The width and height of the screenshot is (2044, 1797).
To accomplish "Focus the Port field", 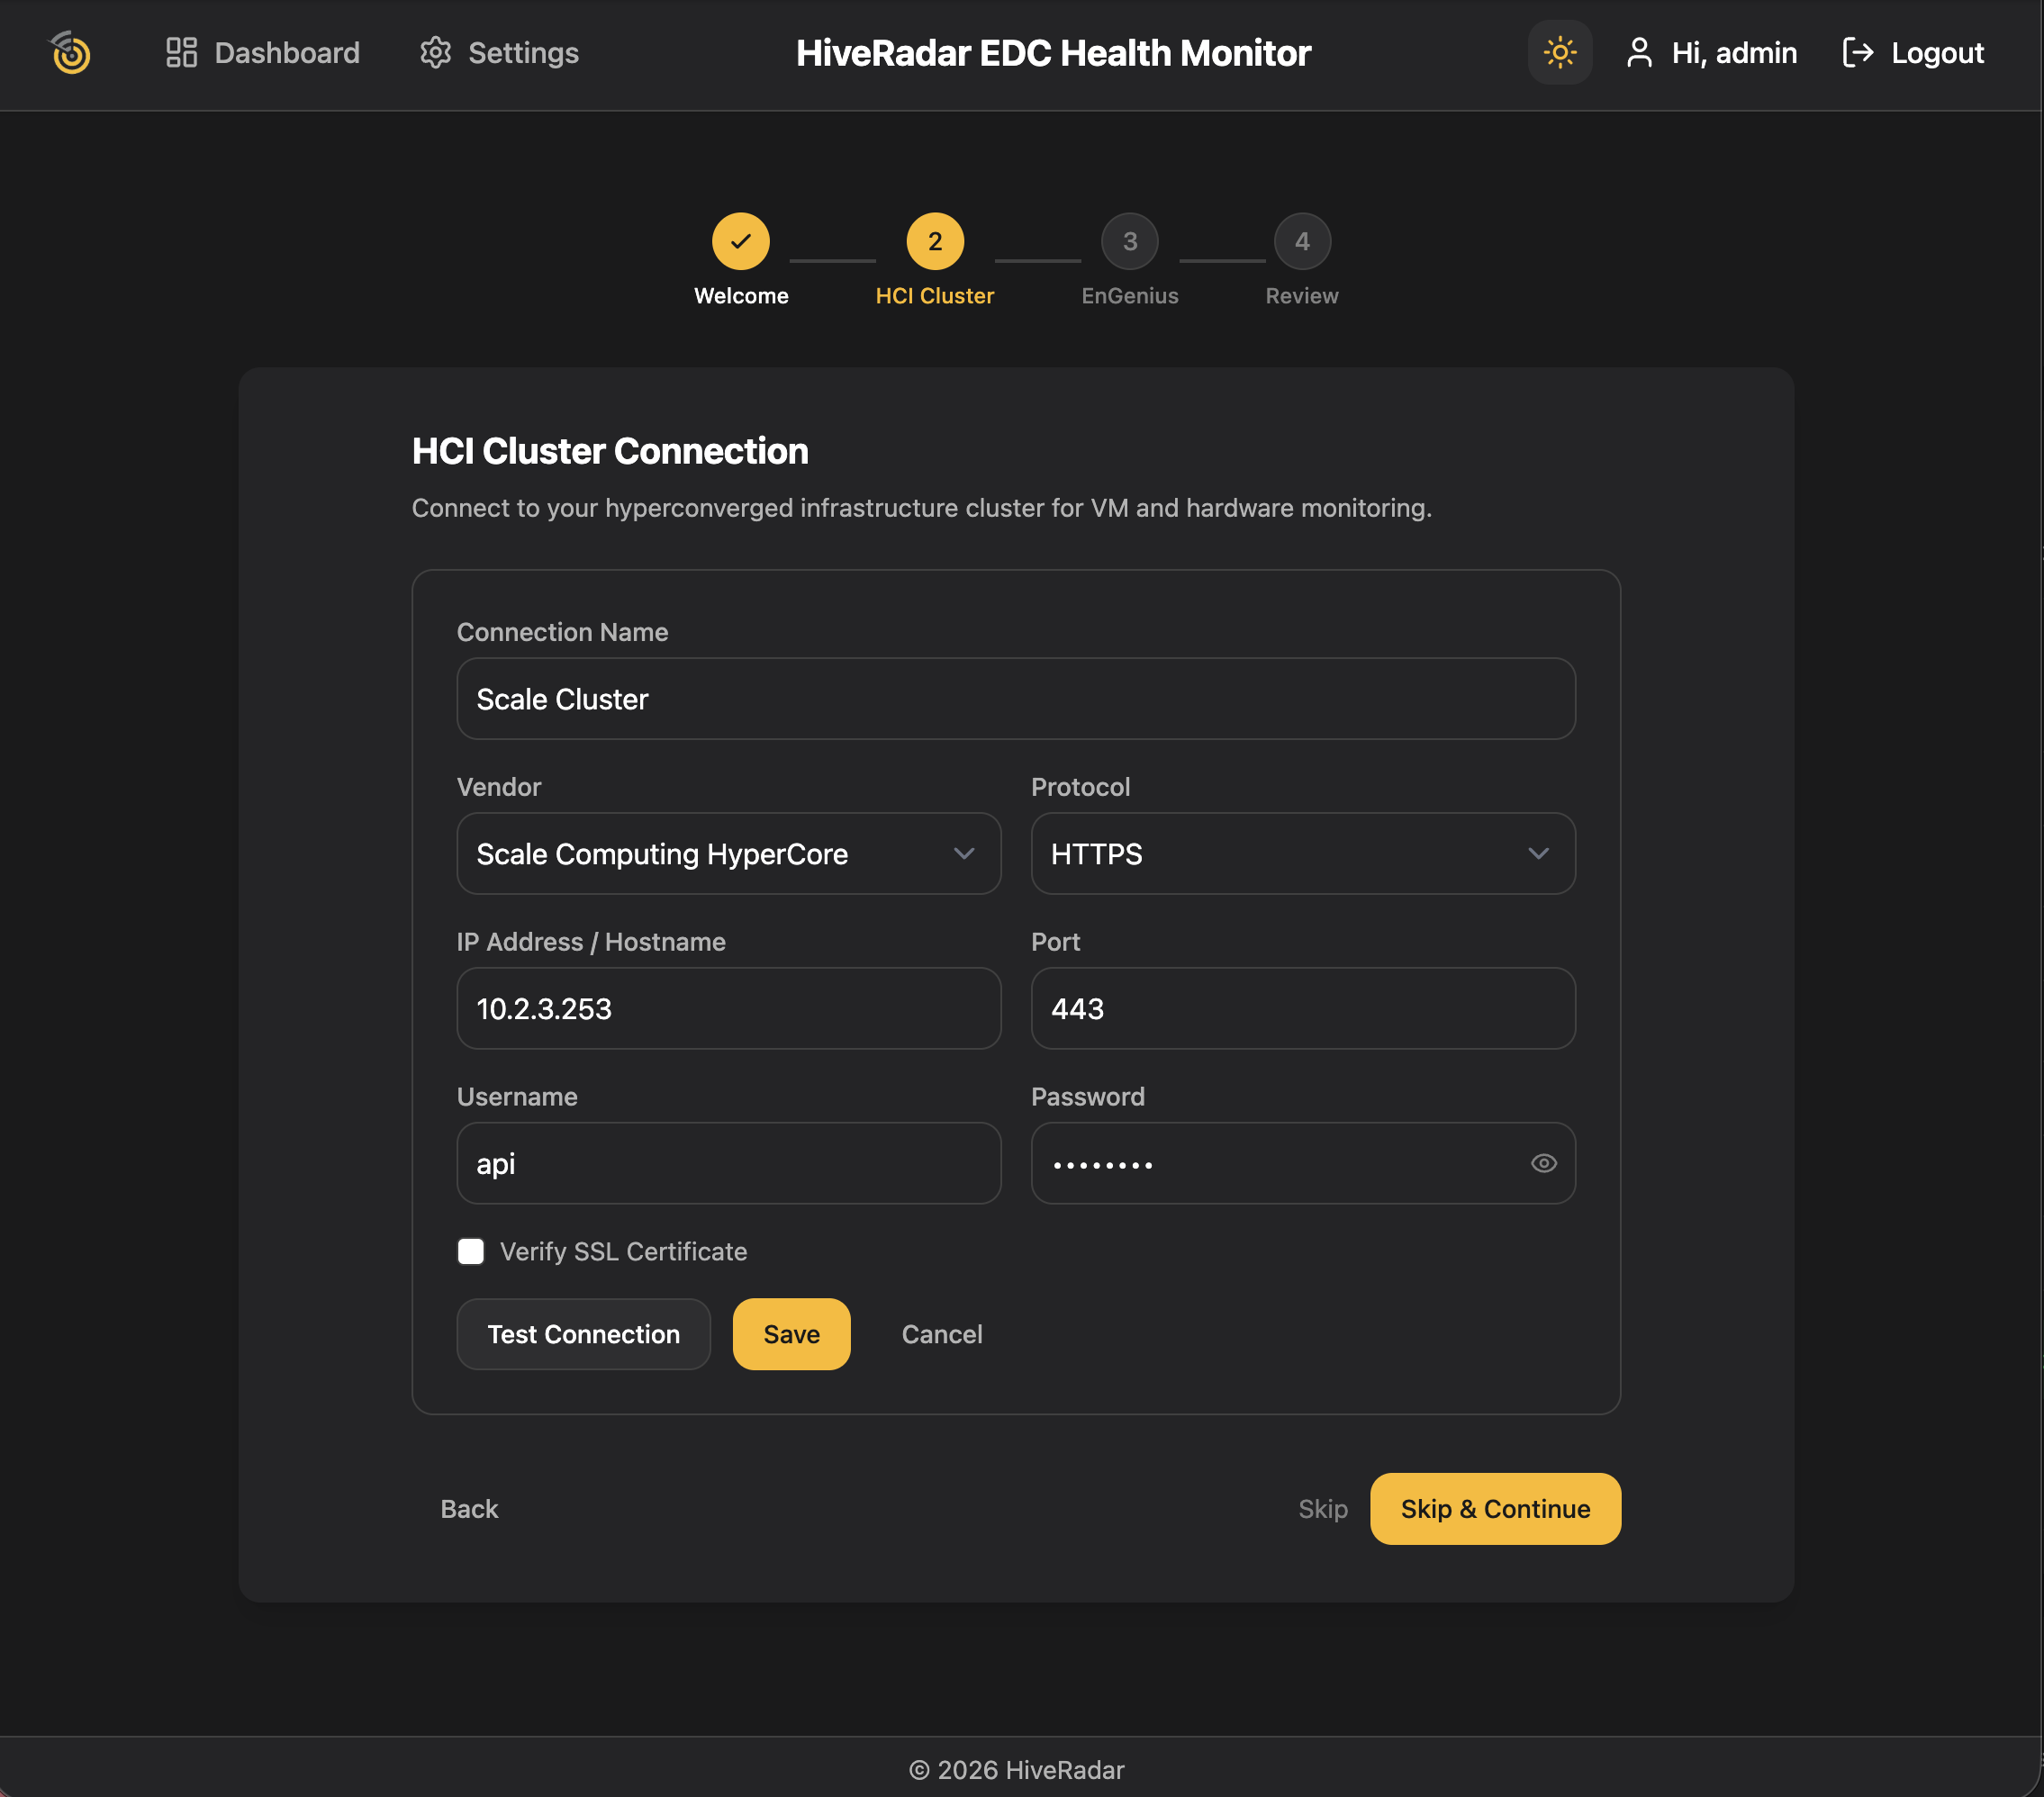I will point(1303,1009).
